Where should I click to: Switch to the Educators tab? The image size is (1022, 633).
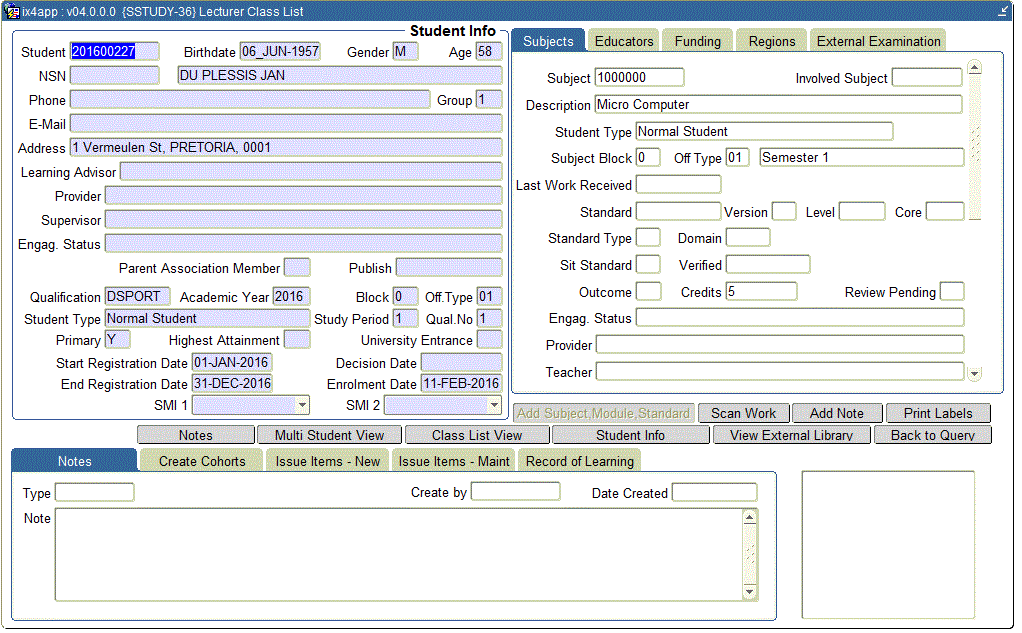623,41
